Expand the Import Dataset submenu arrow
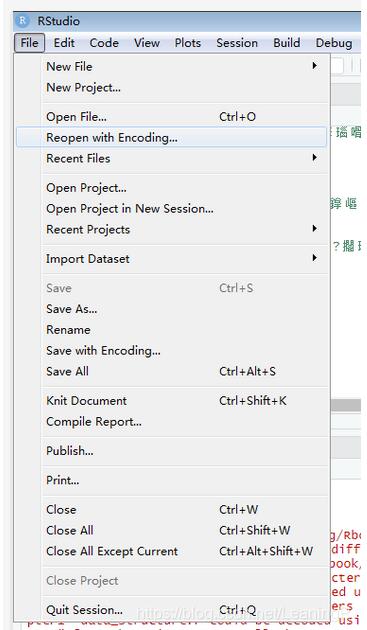 click(x=315, y=258)
